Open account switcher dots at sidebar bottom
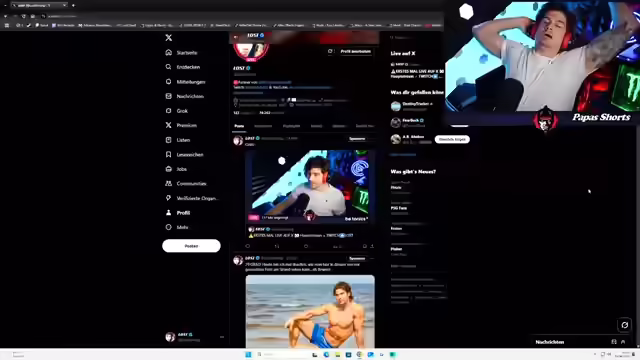 pos(222,337)
